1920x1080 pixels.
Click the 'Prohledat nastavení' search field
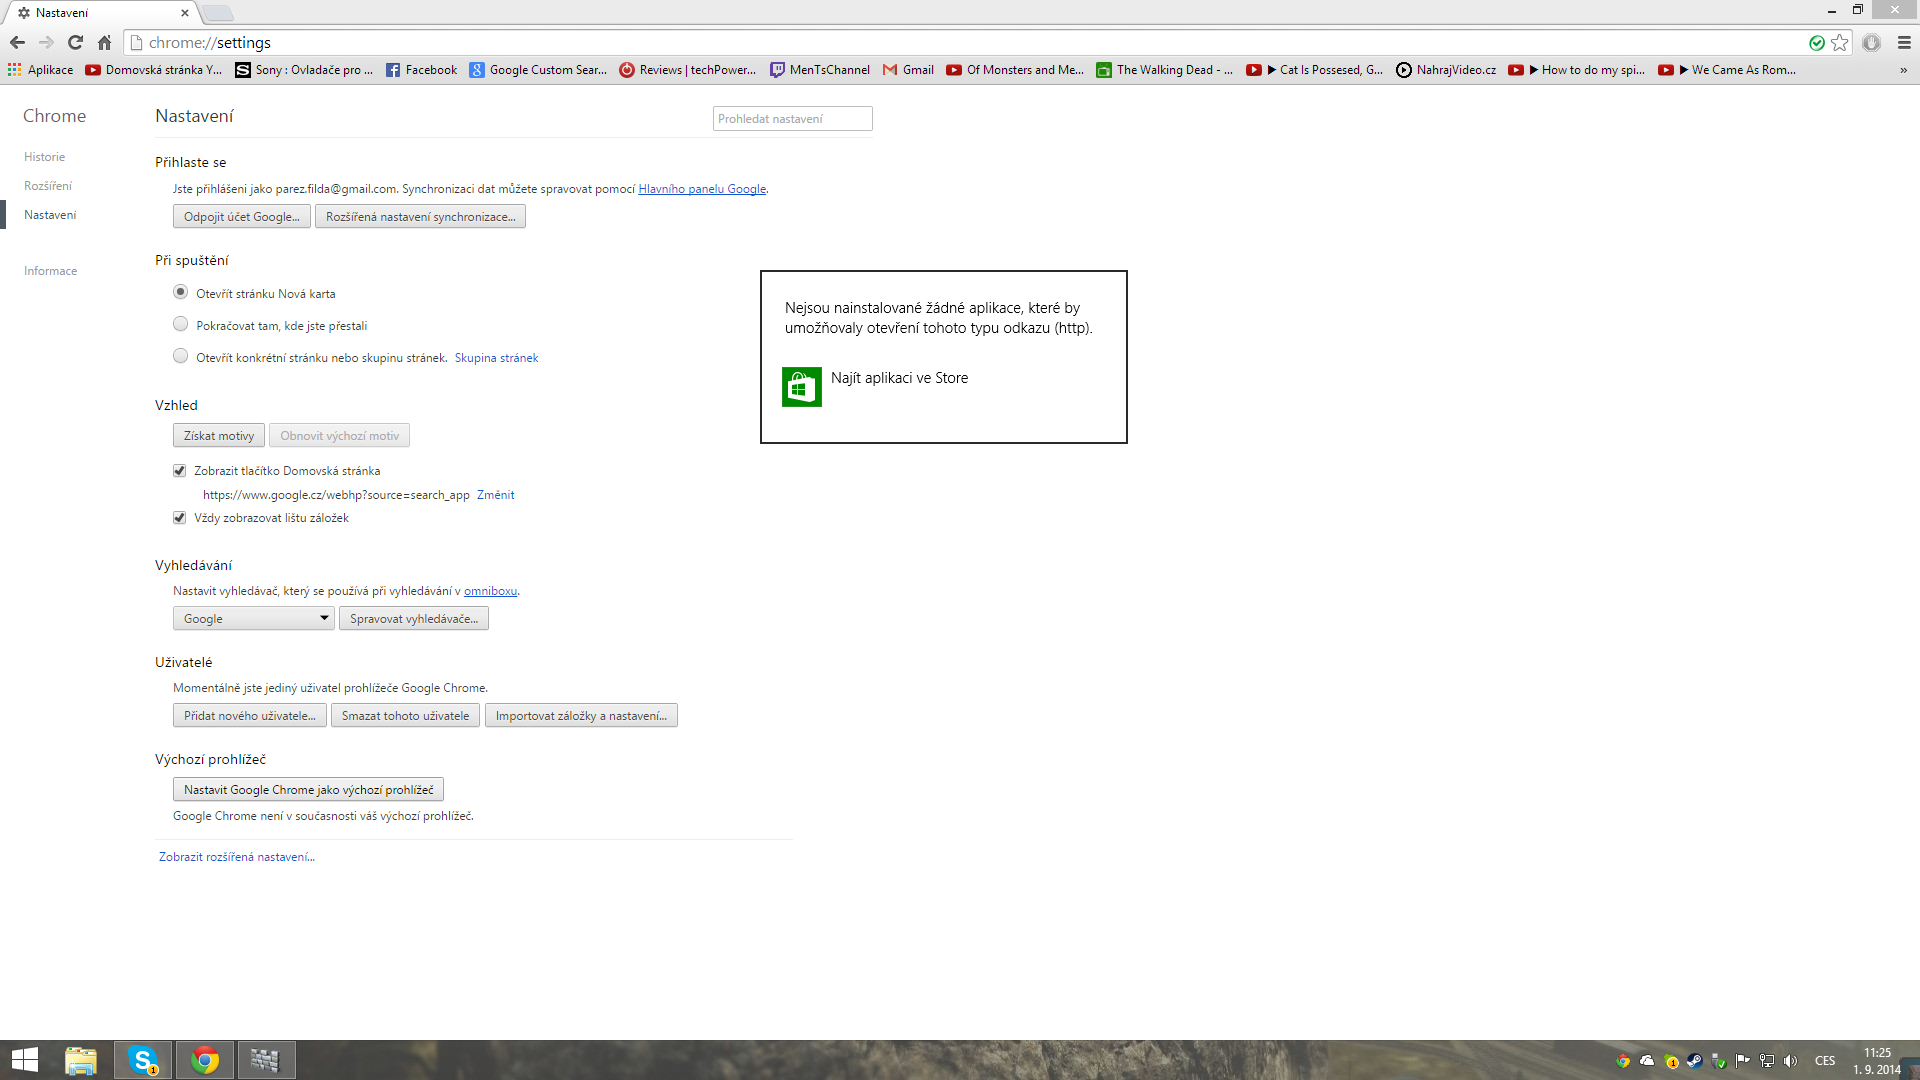pyautogui.click(x=792, y=119)
